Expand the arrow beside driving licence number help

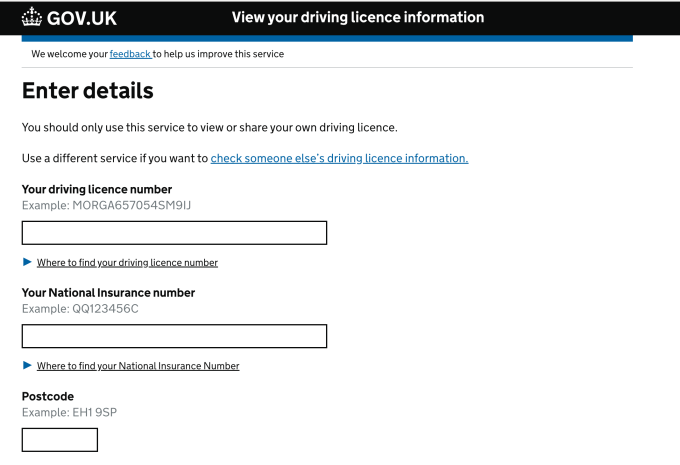click(x=27, y=262)
